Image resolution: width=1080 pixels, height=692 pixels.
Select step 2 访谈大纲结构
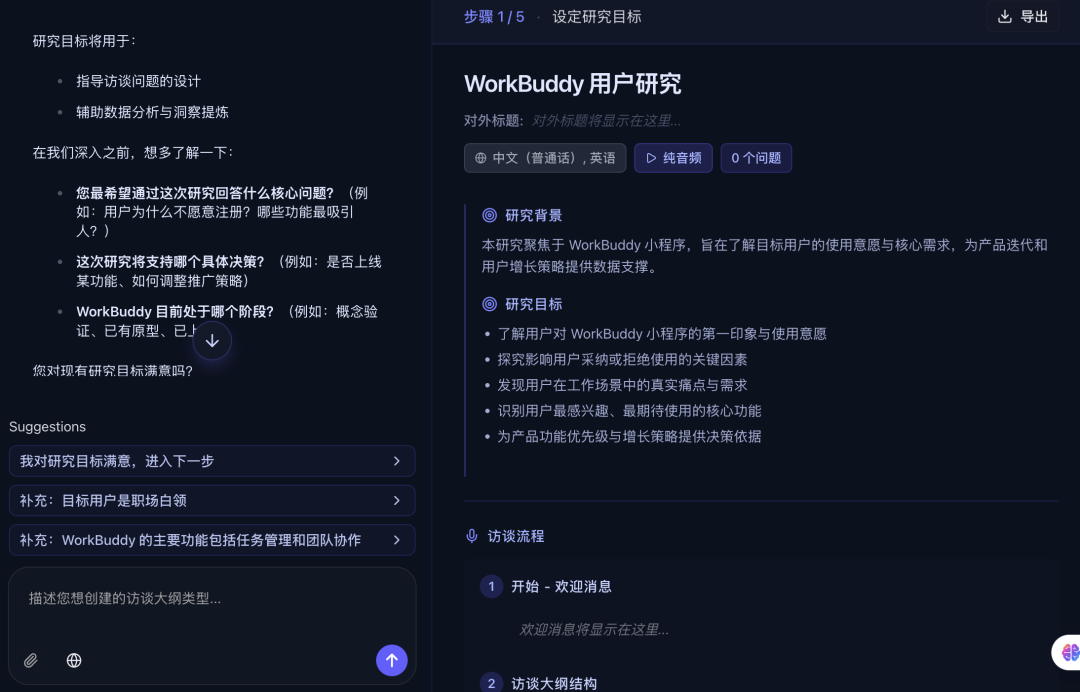[554, 683]
